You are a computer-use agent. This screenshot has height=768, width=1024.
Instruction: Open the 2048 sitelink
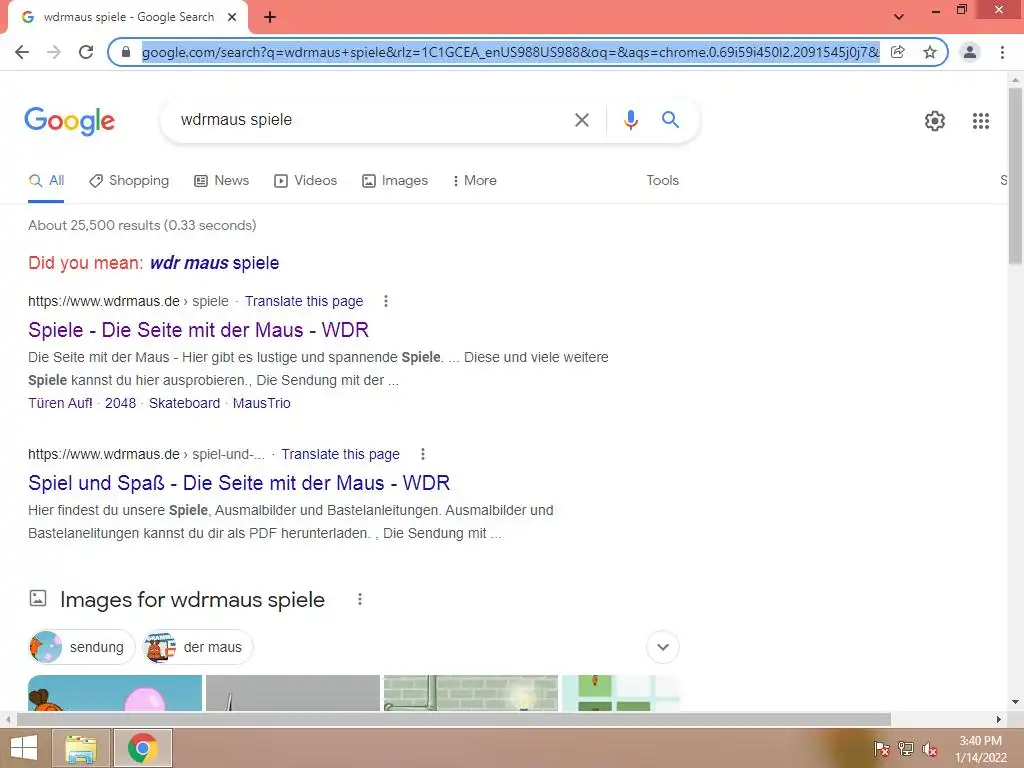click(x=120, y=404)
